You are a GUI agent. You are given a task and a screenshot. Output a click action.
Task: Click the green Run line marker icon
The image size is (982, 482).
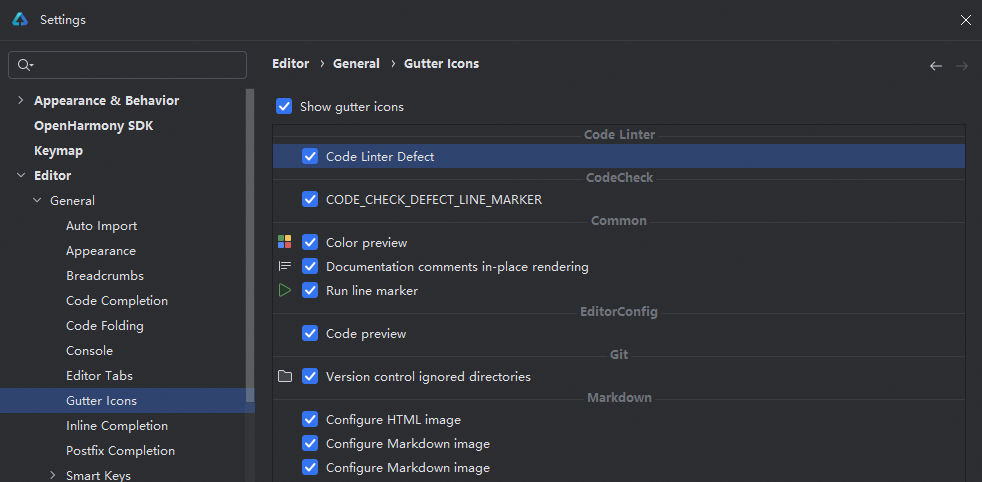pos(285,291)
